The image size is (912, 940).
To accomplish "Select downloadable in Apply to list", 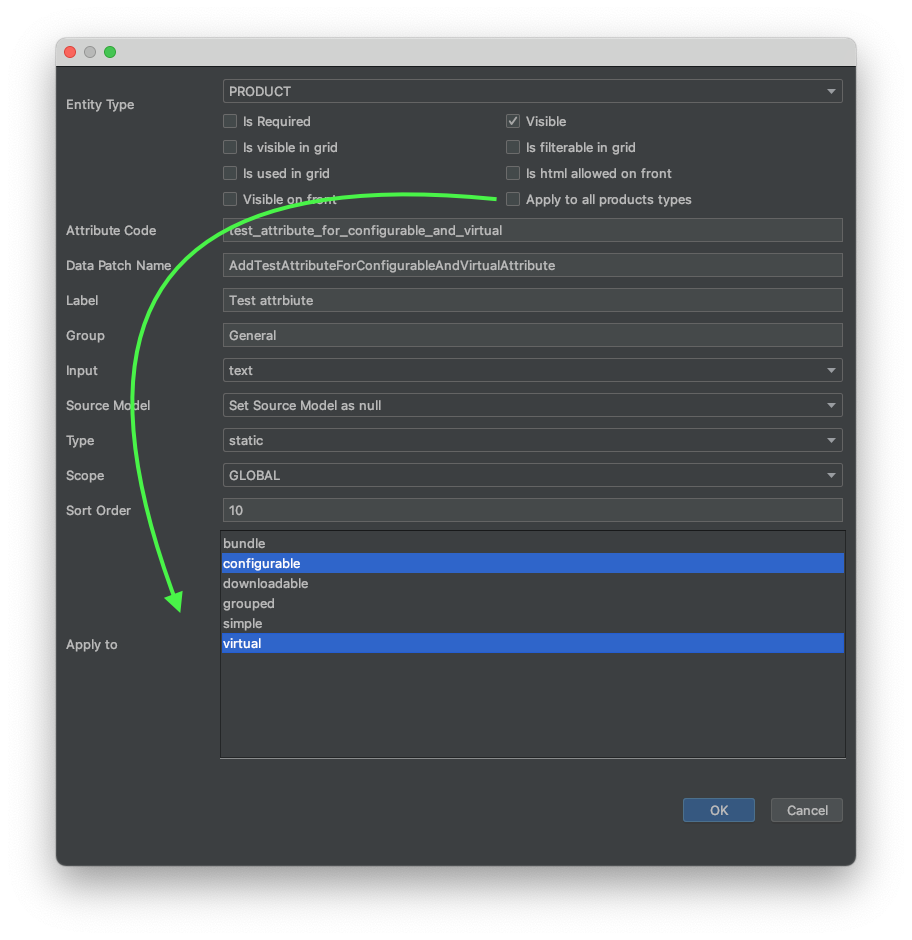I will click(532, 583).
